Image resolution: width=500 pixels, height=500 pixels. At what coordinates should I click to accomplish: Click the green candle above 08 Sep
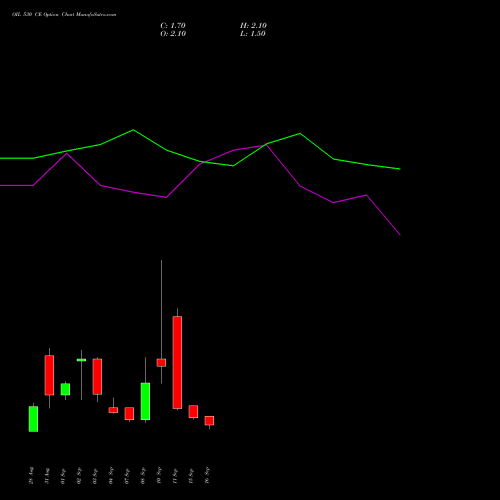145,401
